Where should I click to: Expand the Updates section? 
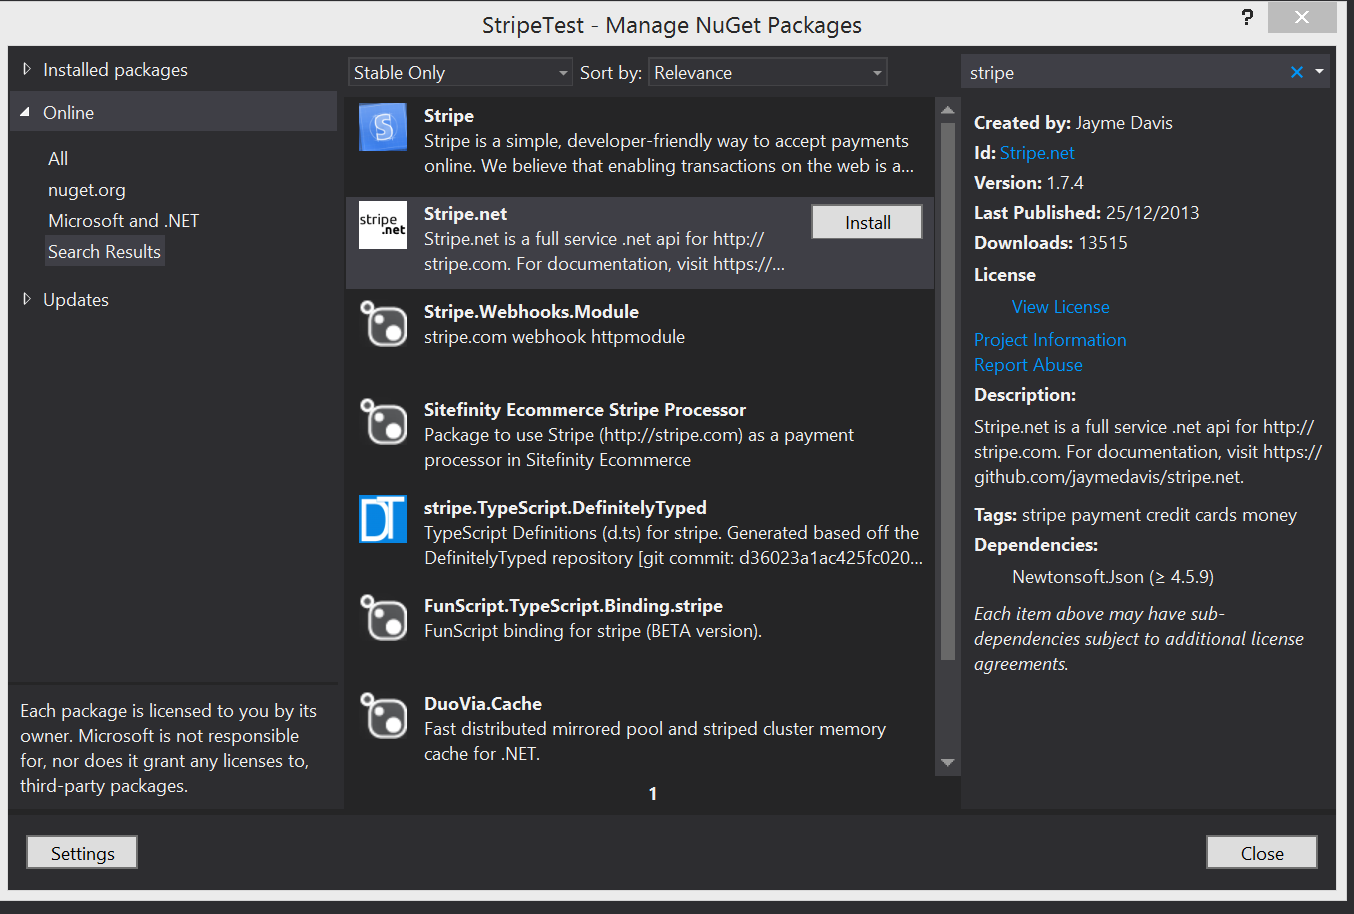(27, 299)
